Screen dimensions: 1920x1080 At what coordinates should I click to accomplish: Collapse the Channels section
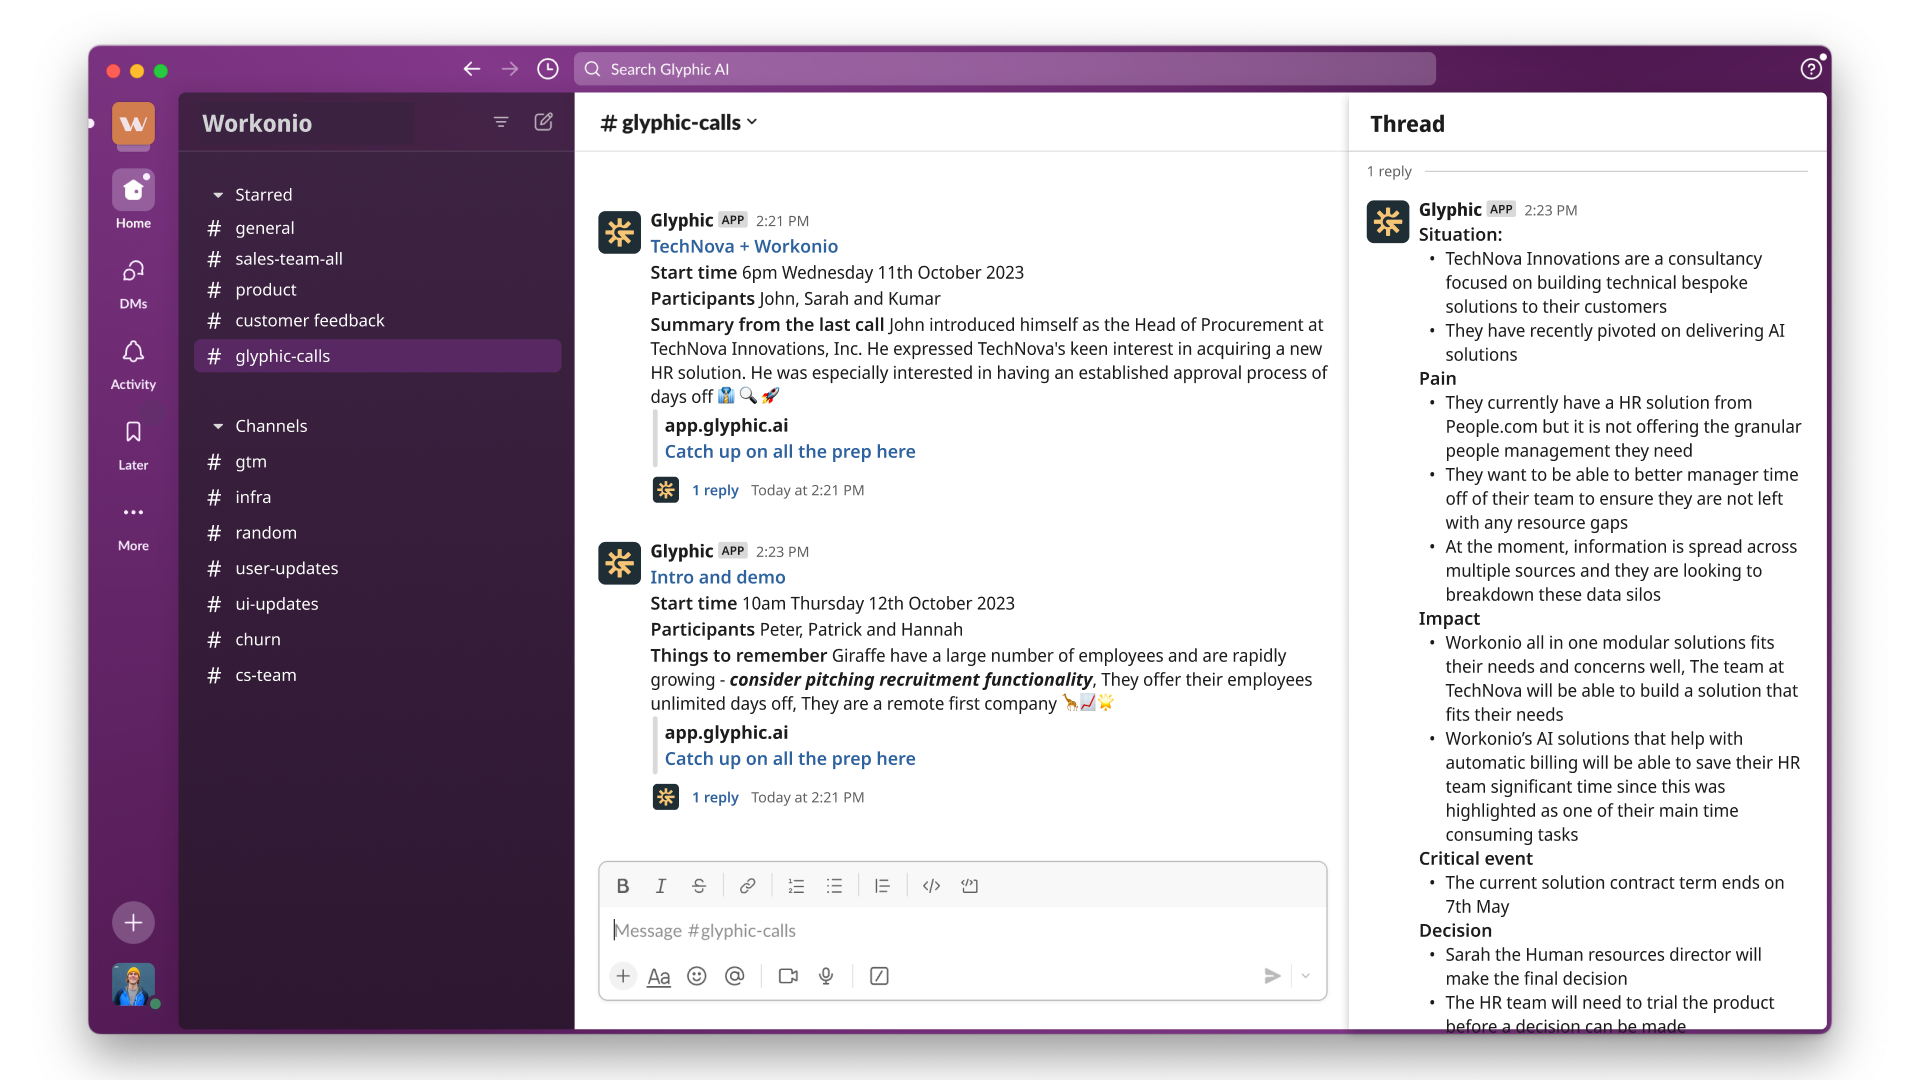point(219,425)
